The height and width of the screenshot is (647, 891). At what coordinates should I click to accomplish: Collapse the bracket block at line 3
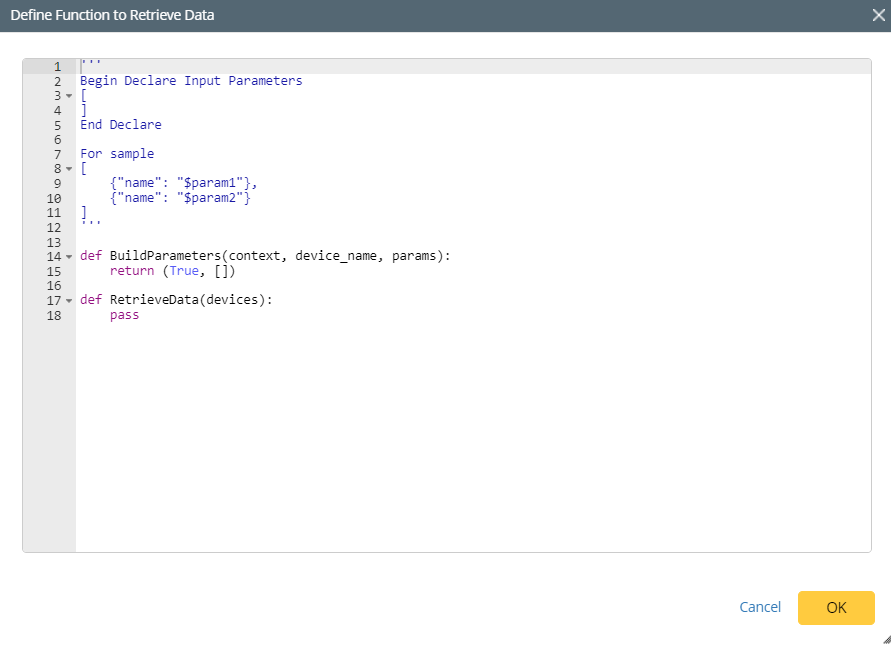pyautogui.click(x=69, y=96)
